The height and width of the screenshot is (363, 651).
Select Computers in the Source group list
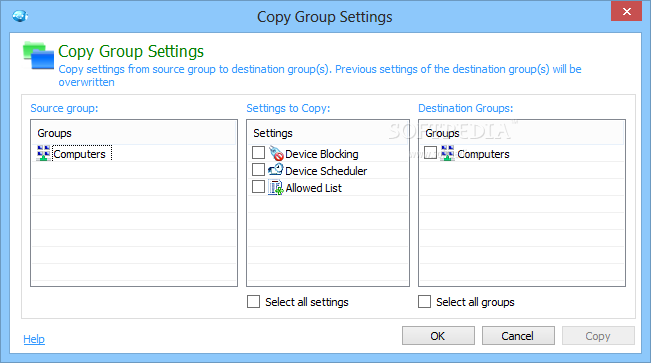coord(79,154)
